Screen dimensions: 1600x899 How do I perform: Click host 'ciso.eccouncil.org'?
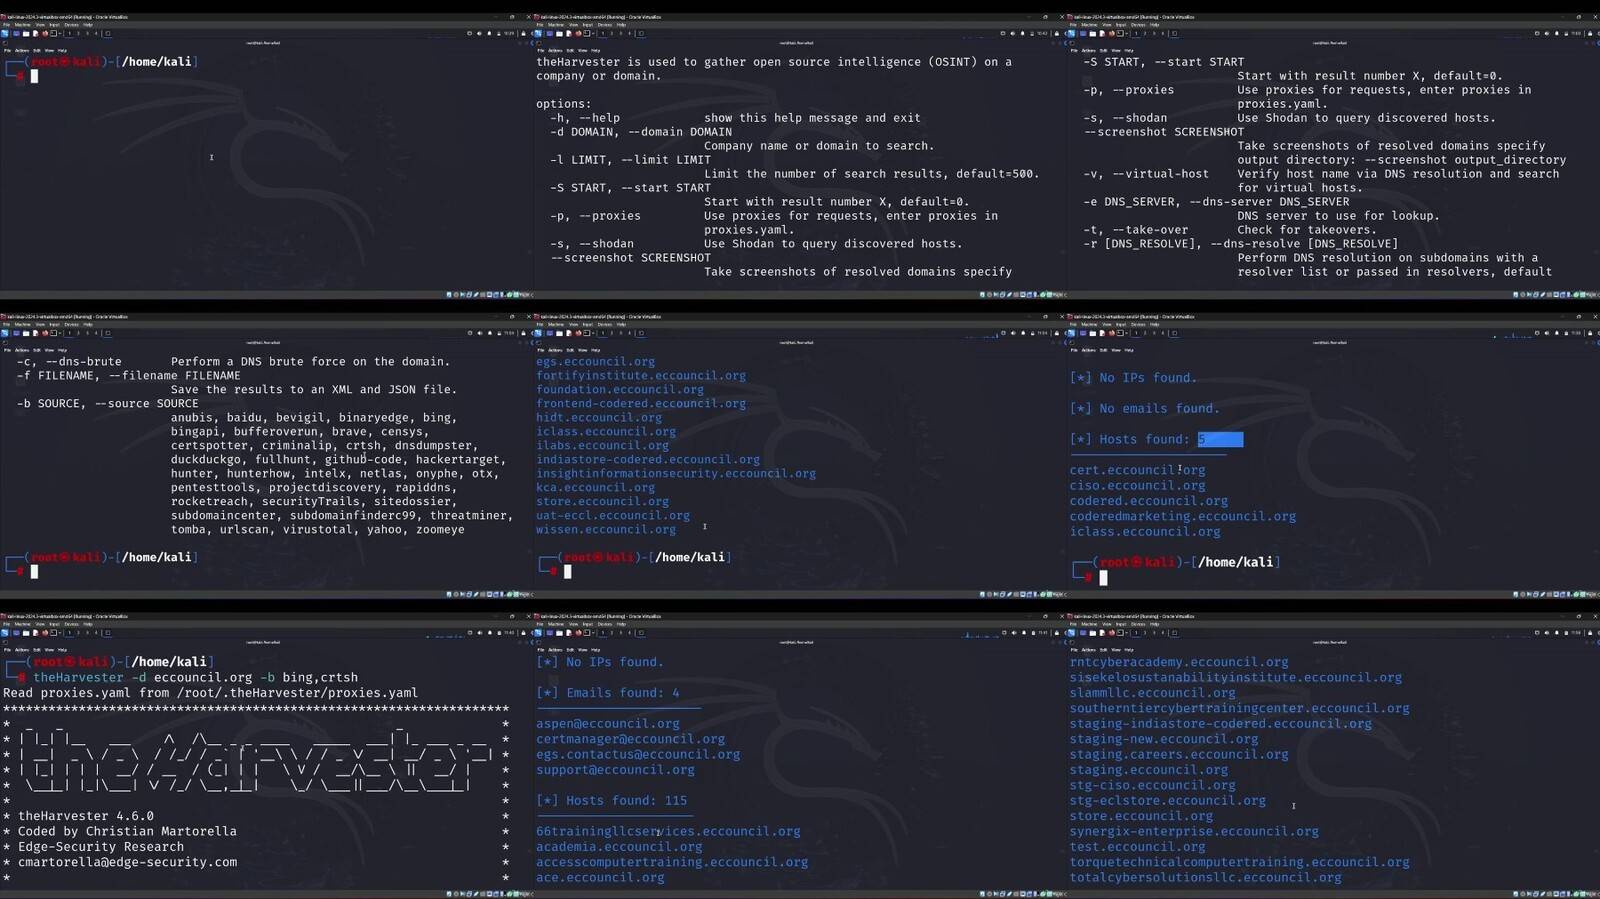click(1137, 486)
